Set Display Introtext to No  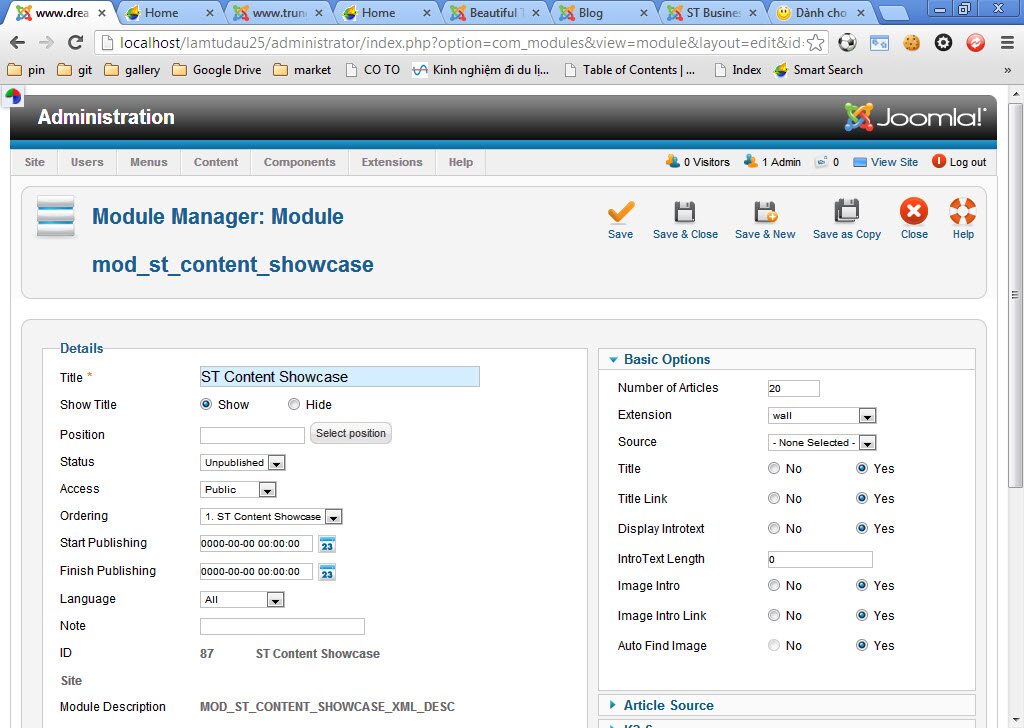tap(774, 529)
